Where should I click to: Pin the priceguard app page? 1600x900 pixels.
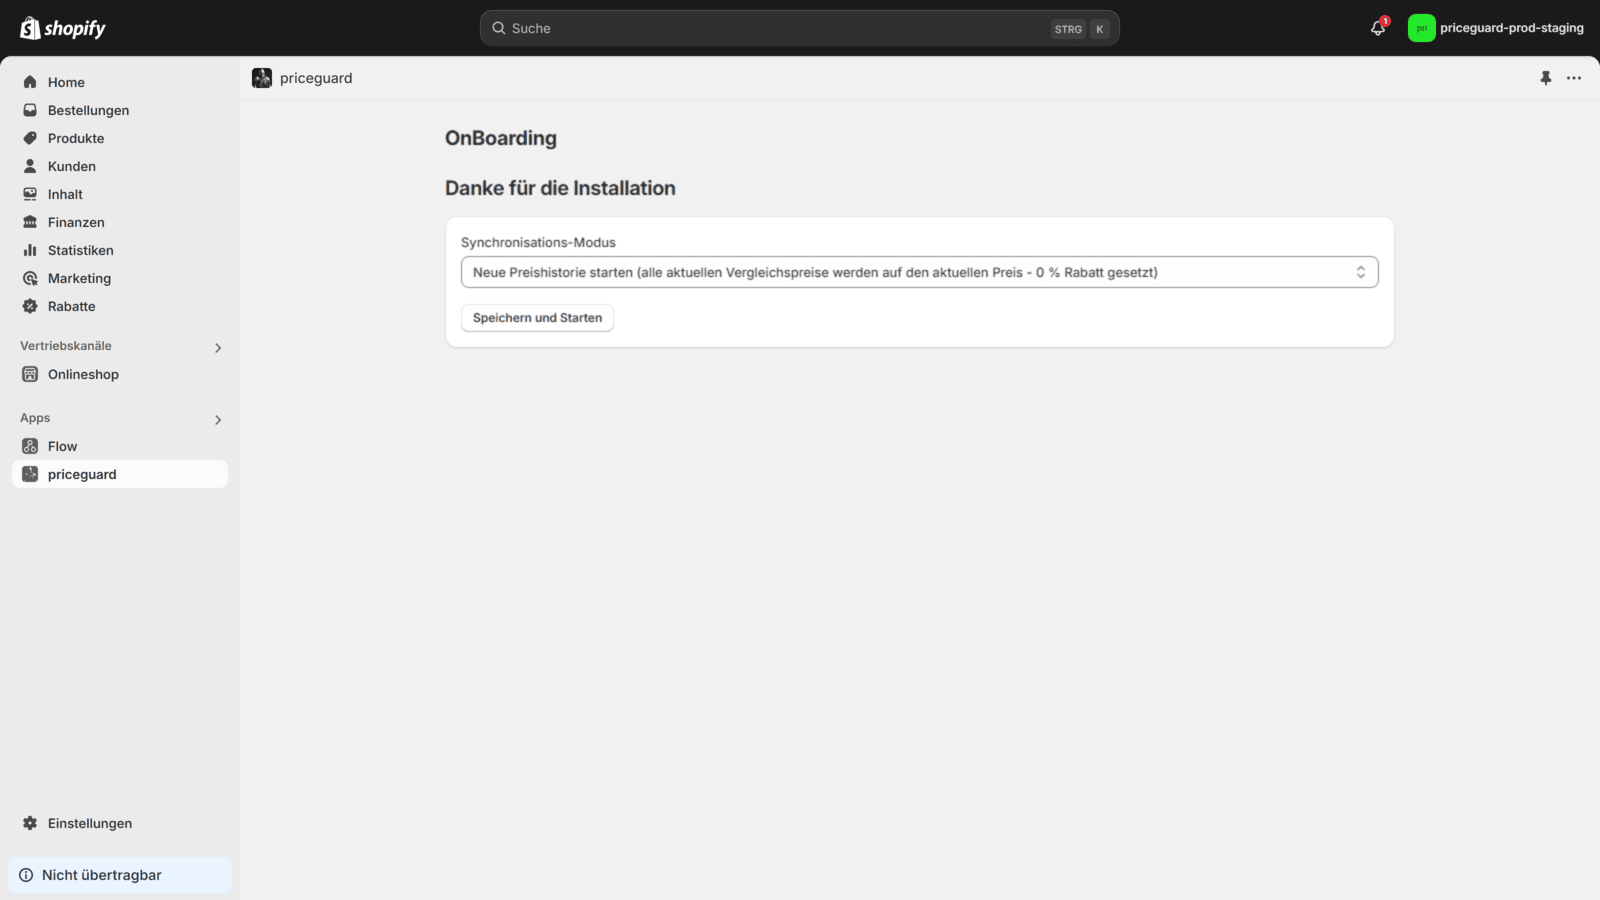(1546, 78)
